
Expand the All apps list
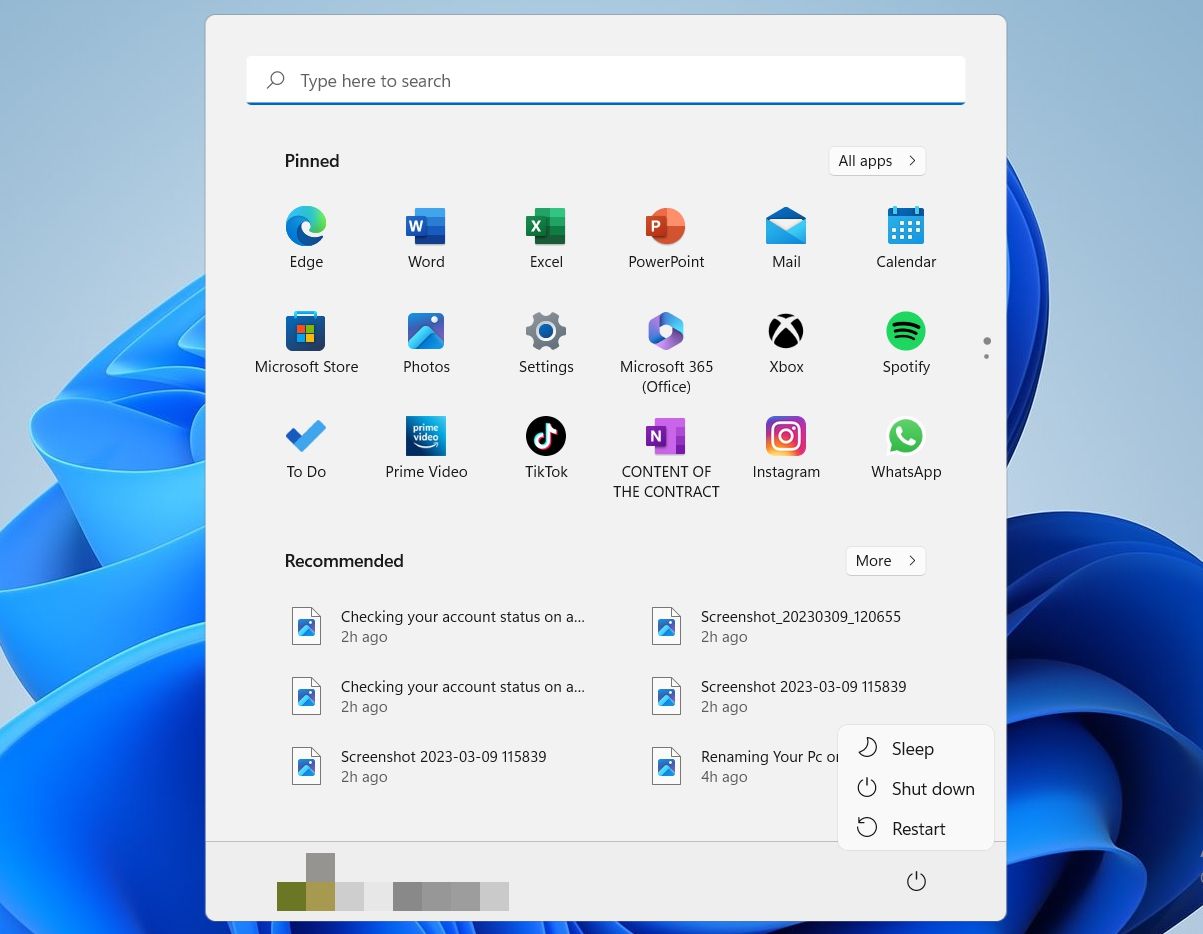(x=877, y=161)
